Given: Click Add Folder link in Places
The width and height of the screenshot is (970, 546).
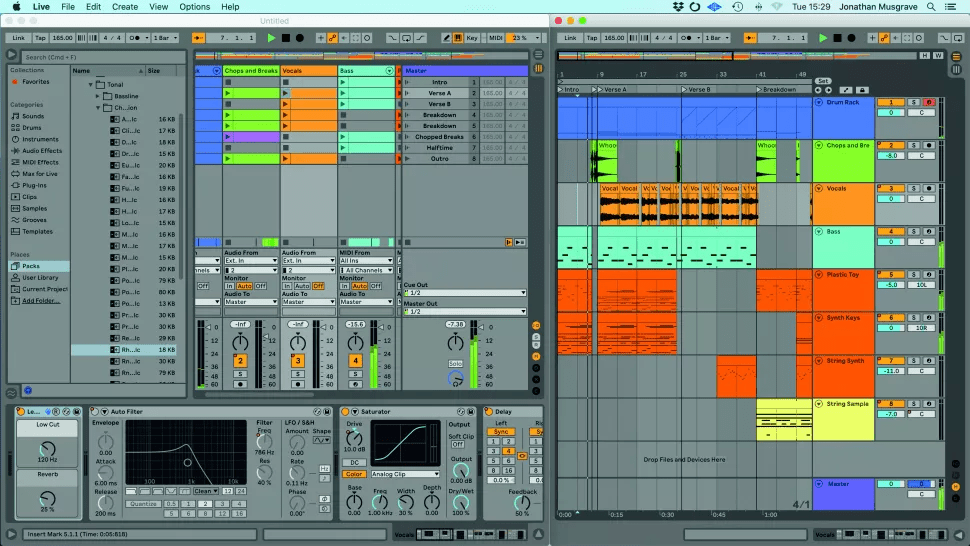Looking at the screenshot, I should (40, 300).
